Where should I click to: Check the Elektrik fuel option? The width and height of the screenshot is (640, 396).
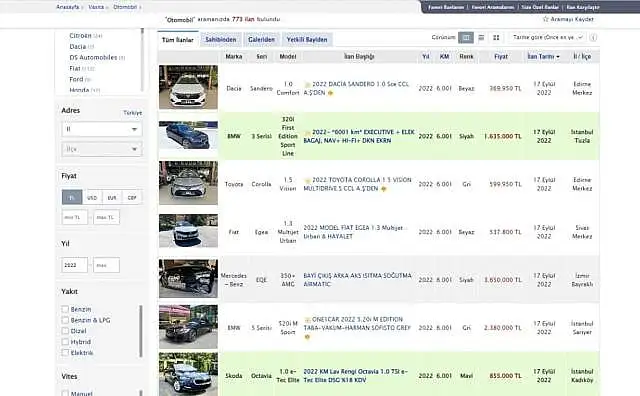[x=65, y=352]
